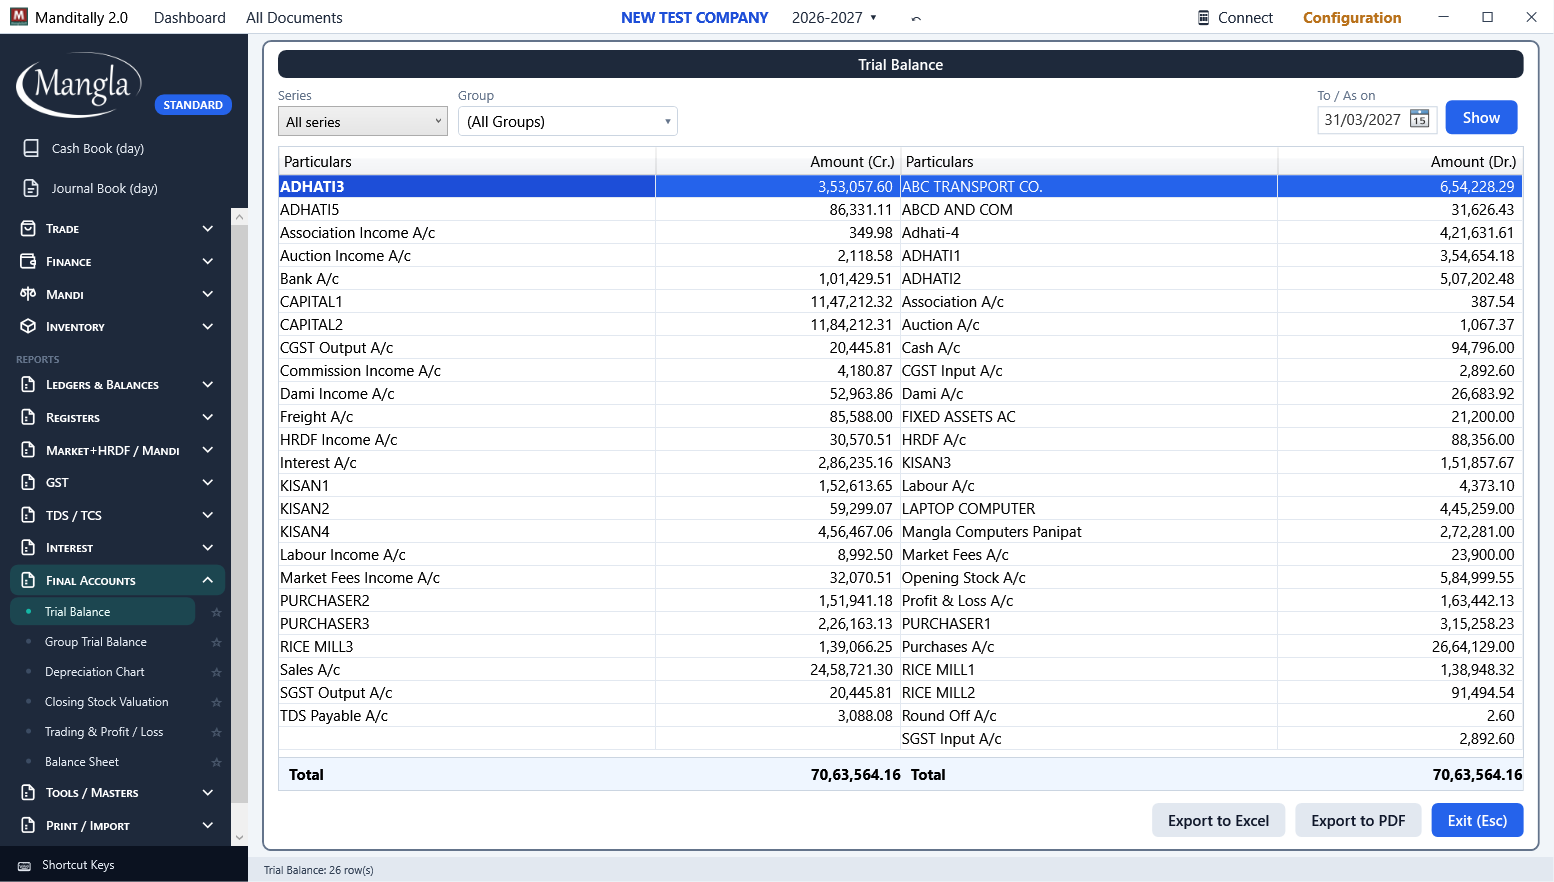Star the Group Trial Balance favorite

click(216, 642)
